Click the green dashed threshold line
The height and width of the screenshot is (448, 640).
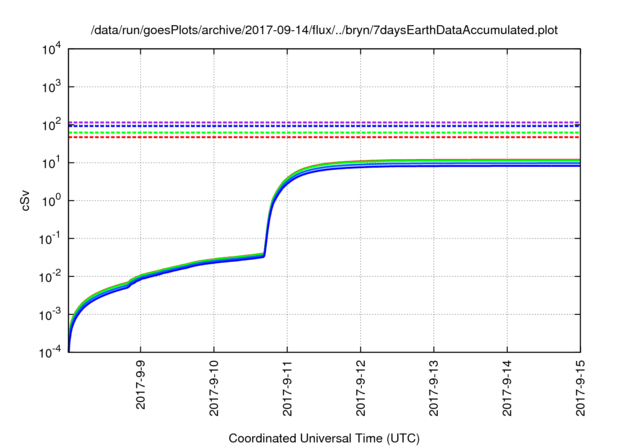point(324,133)
